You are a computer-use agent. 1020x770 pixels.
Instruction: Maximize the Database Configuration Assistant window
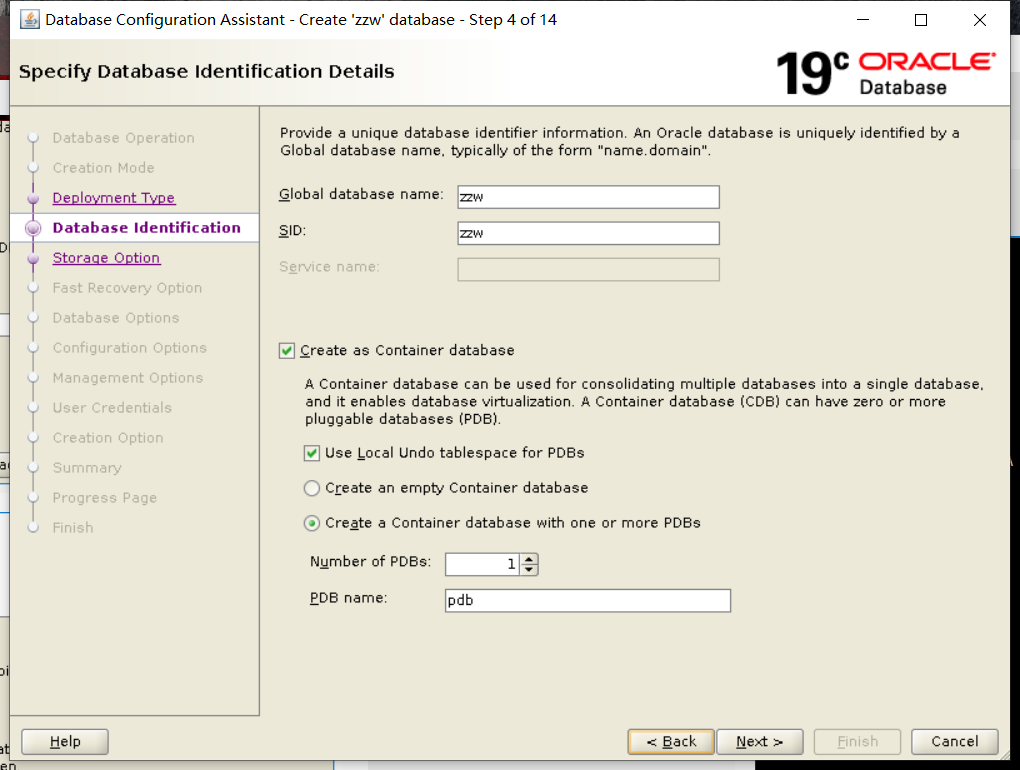click(x=921, y=20)
